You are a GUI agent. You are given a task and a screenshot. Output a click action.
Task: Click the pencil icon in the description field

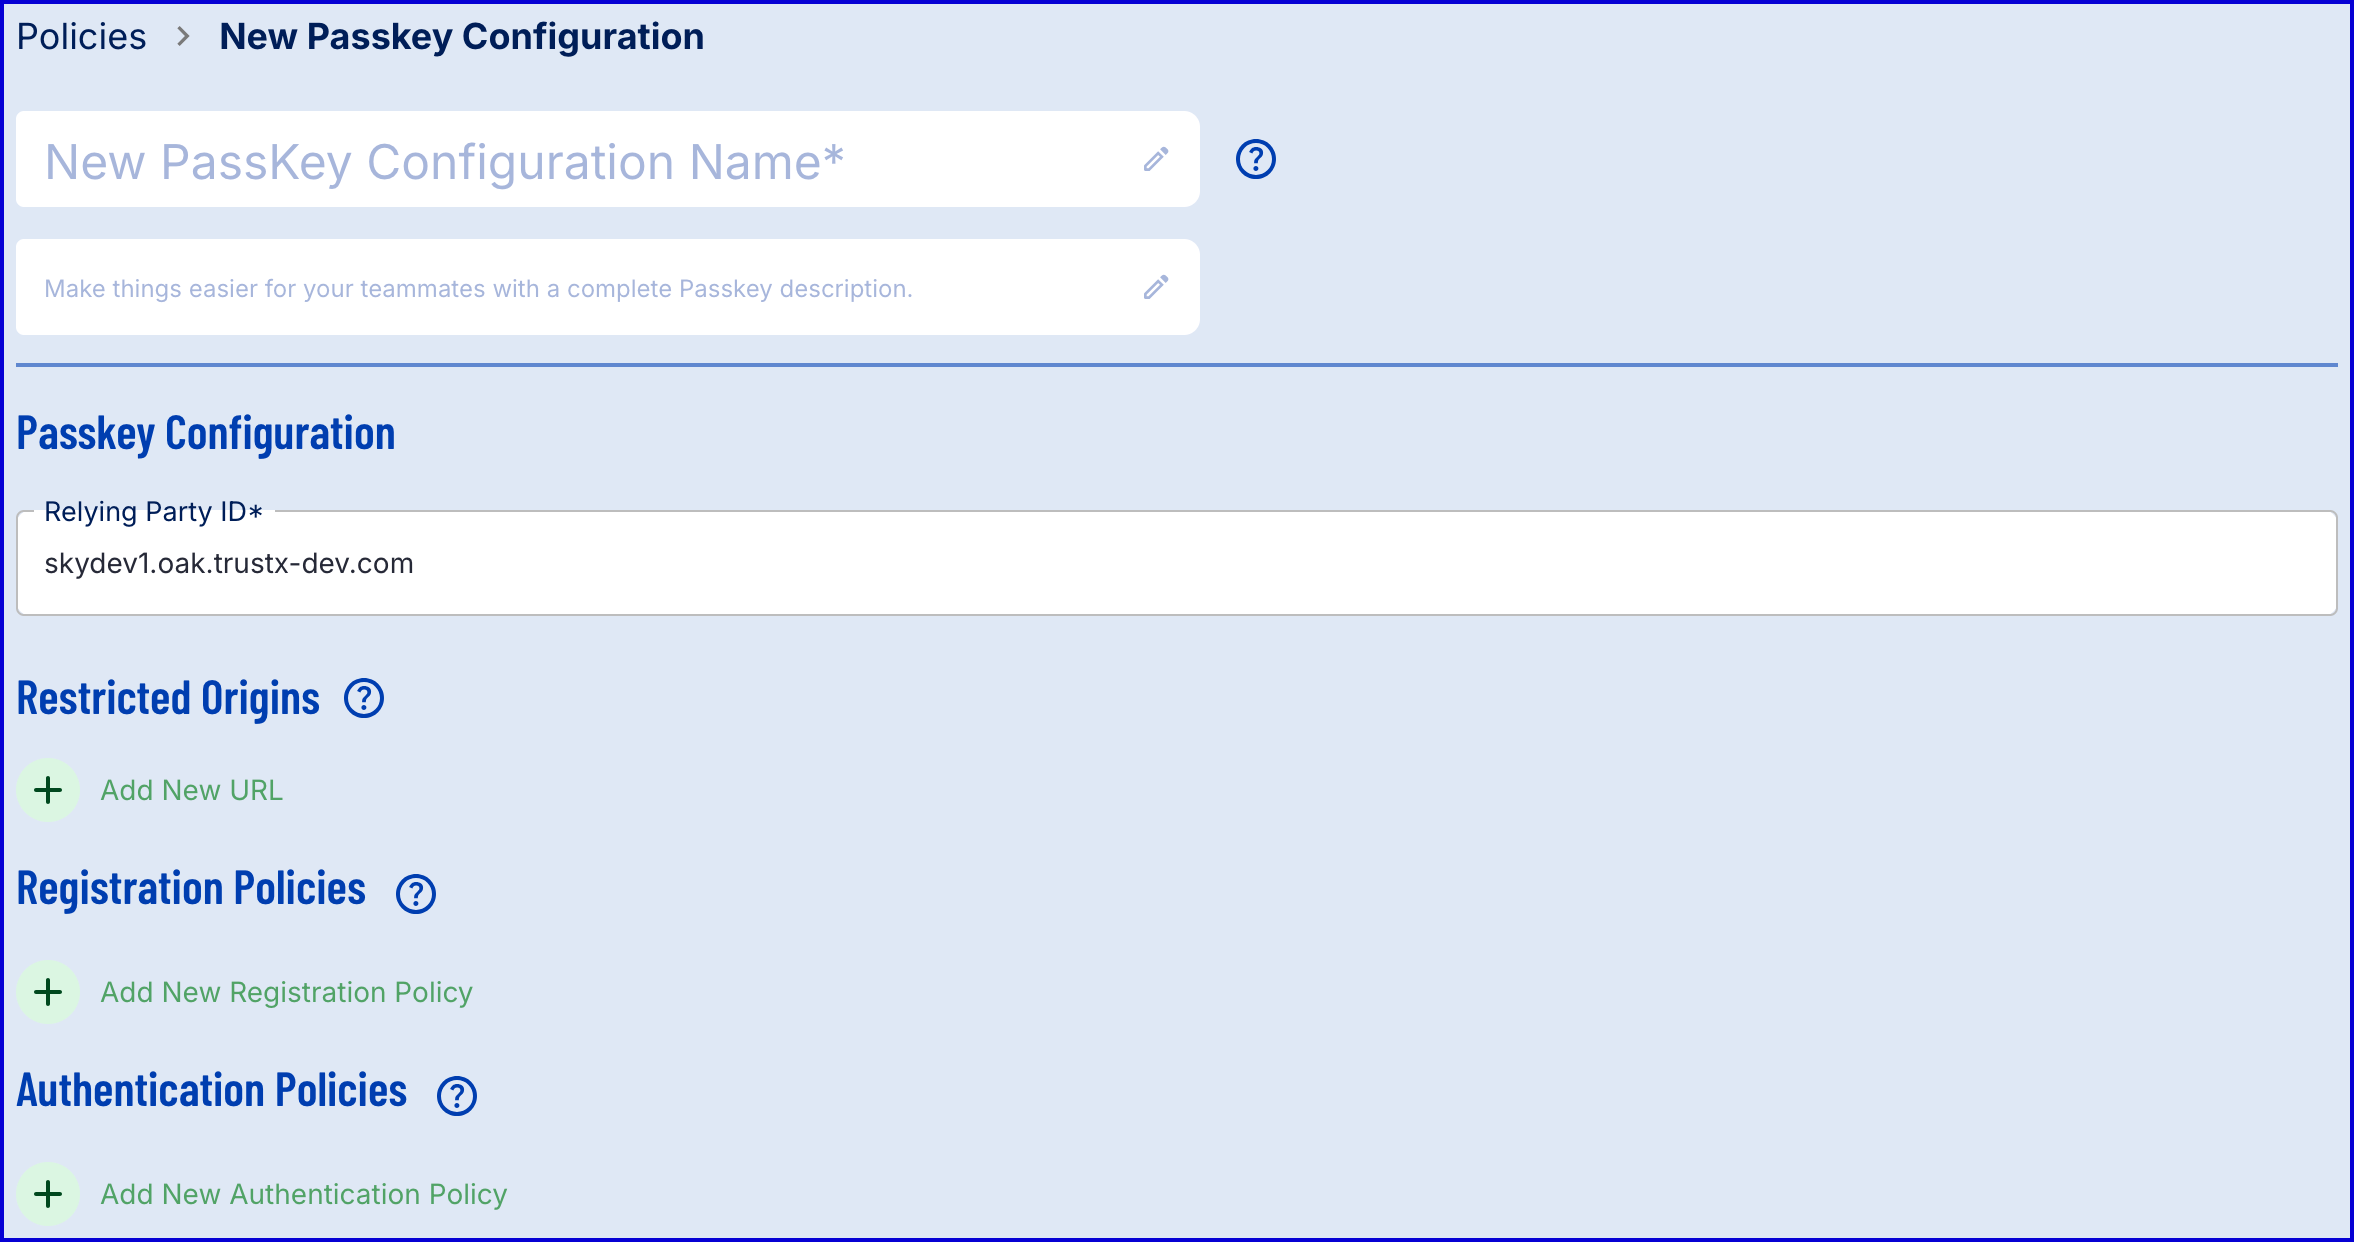click(x=1156, y=288)
